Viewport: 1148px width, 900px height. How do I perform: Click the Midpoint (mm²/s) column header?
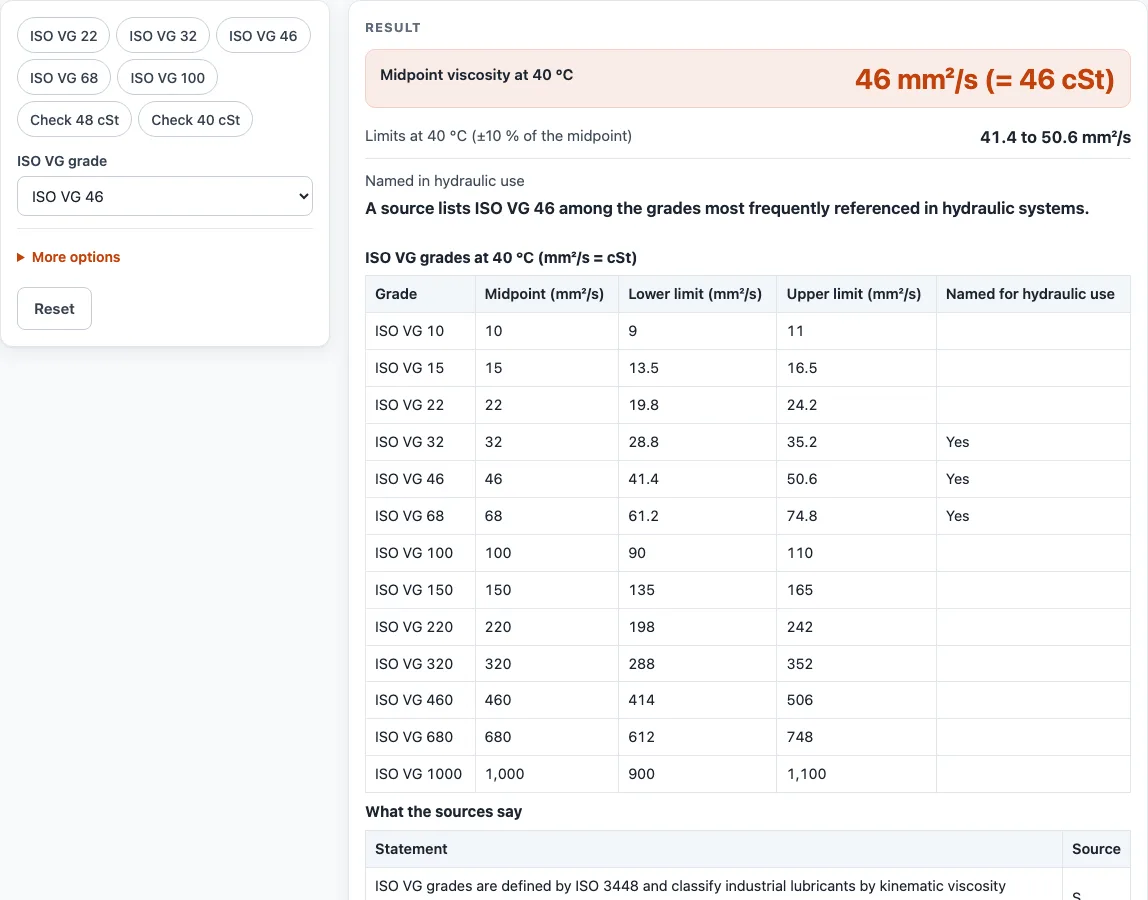(x=547, y=294)
